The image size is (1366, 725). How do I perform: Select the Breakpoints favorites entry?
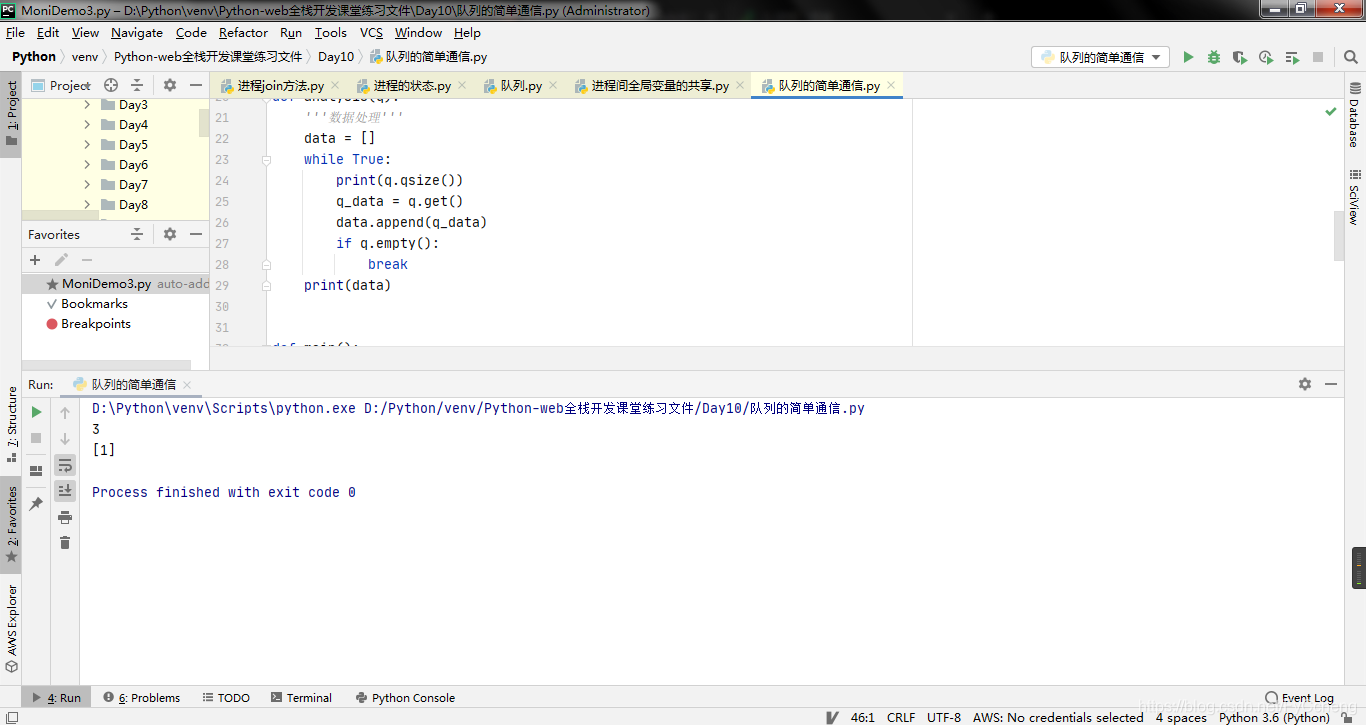95,324
